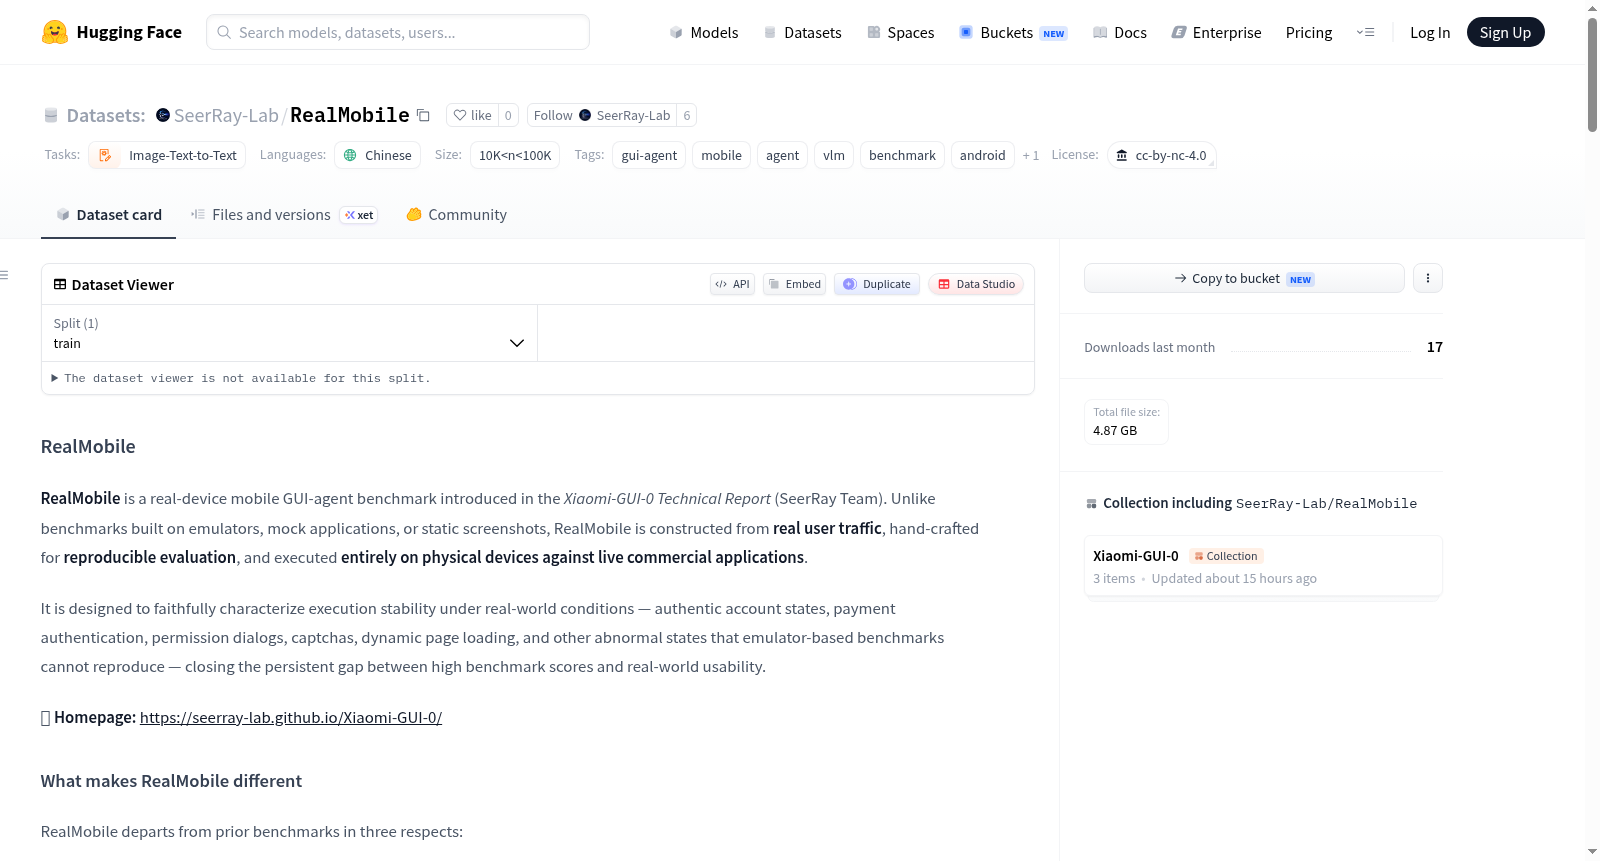This screenshot has height=861, width=1600.
Task: Open Data Studio
Action: tap(976, 284)
